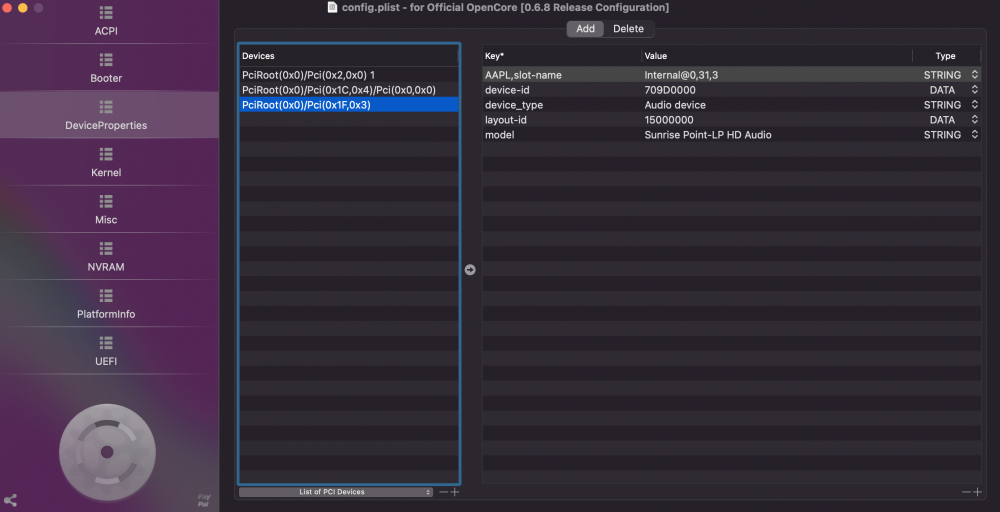
Task: Click the value Internal@0,31,3
Action: click(681, 75)
